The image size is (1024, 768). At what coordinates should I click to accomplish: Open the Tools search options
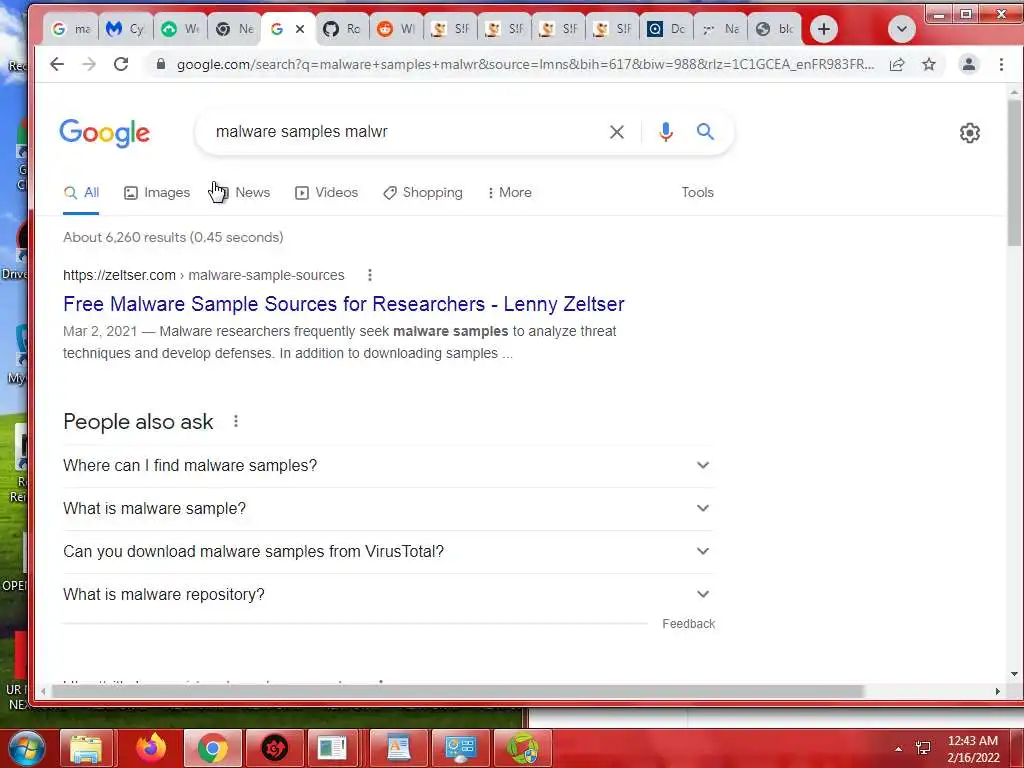coord(697,193)
